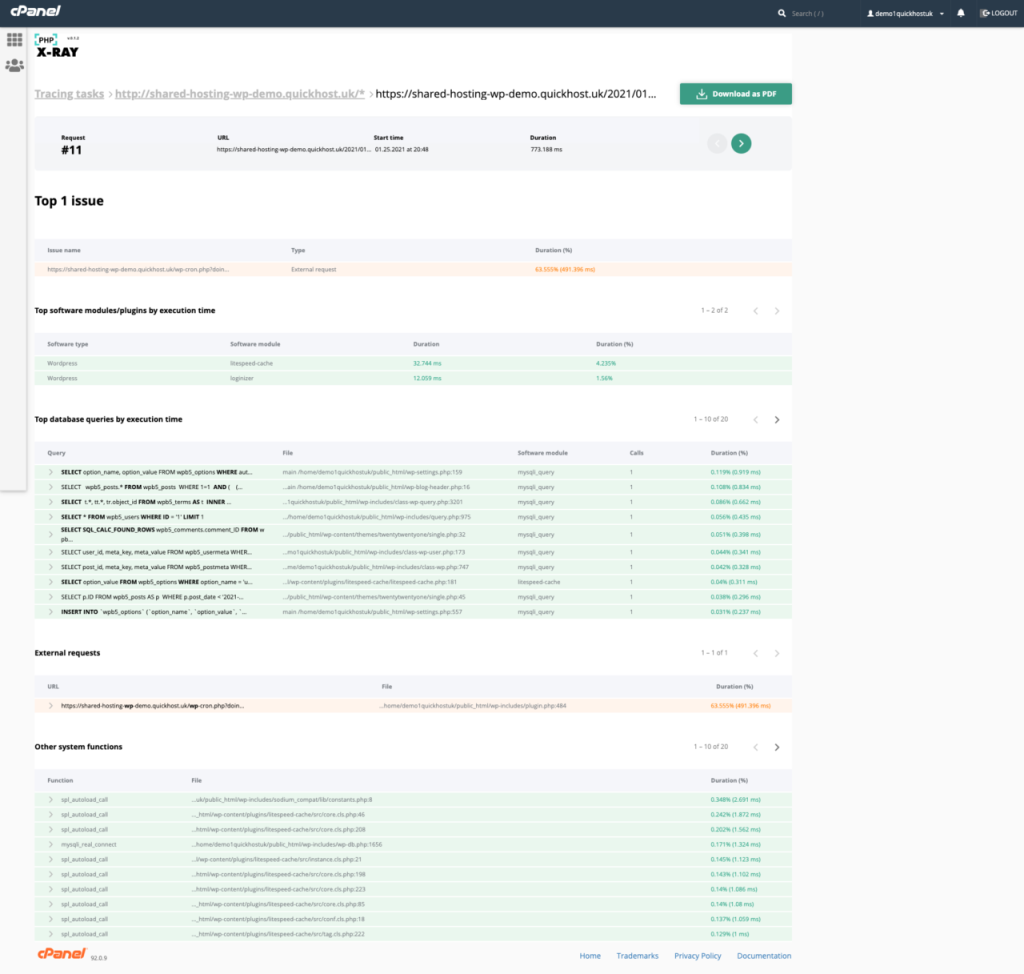Click the search magnifier icon
Image resolution: width=1024 pixels, height=974 pixels.
click(x=782, y=13)
